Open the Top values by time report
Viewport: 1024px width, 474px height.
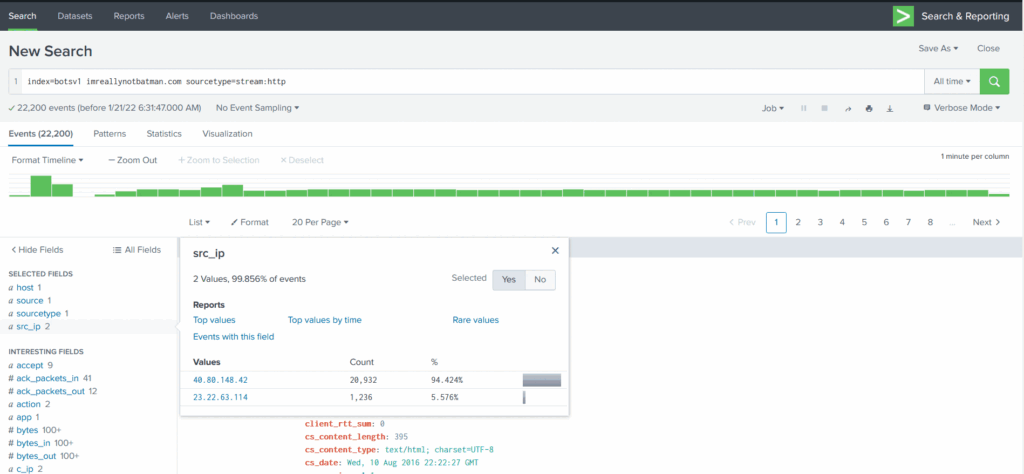coord(325,320)
